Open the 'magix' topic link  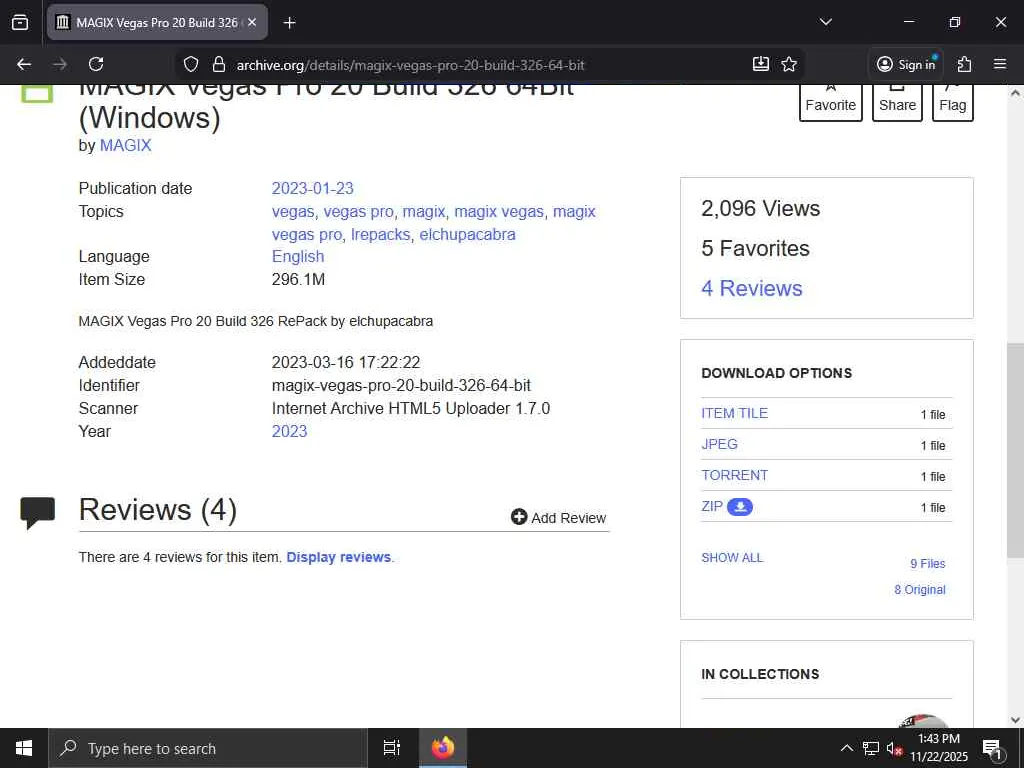coord(423,212)
